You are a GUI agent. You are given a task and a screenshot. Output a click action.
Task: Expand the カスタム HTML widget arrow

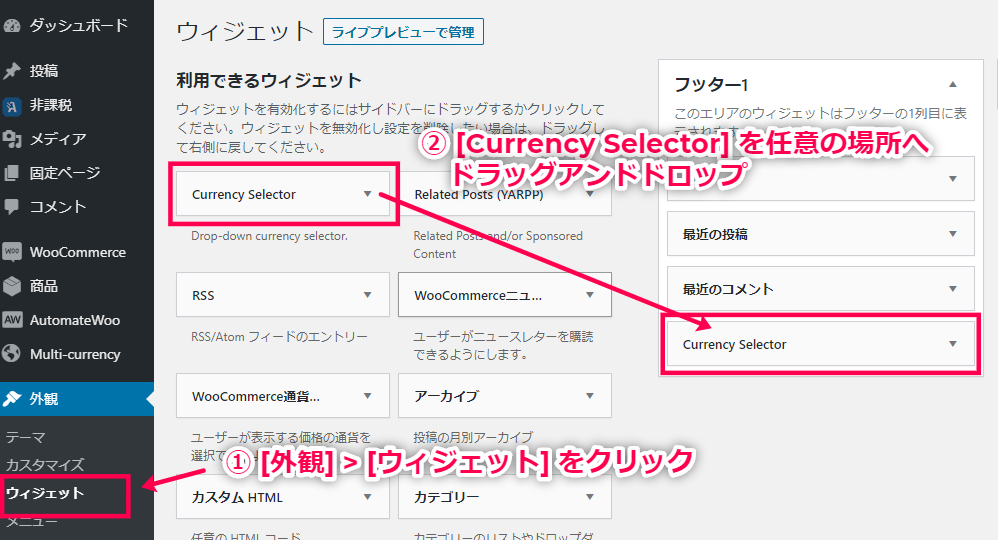click(x=367, y=497)
